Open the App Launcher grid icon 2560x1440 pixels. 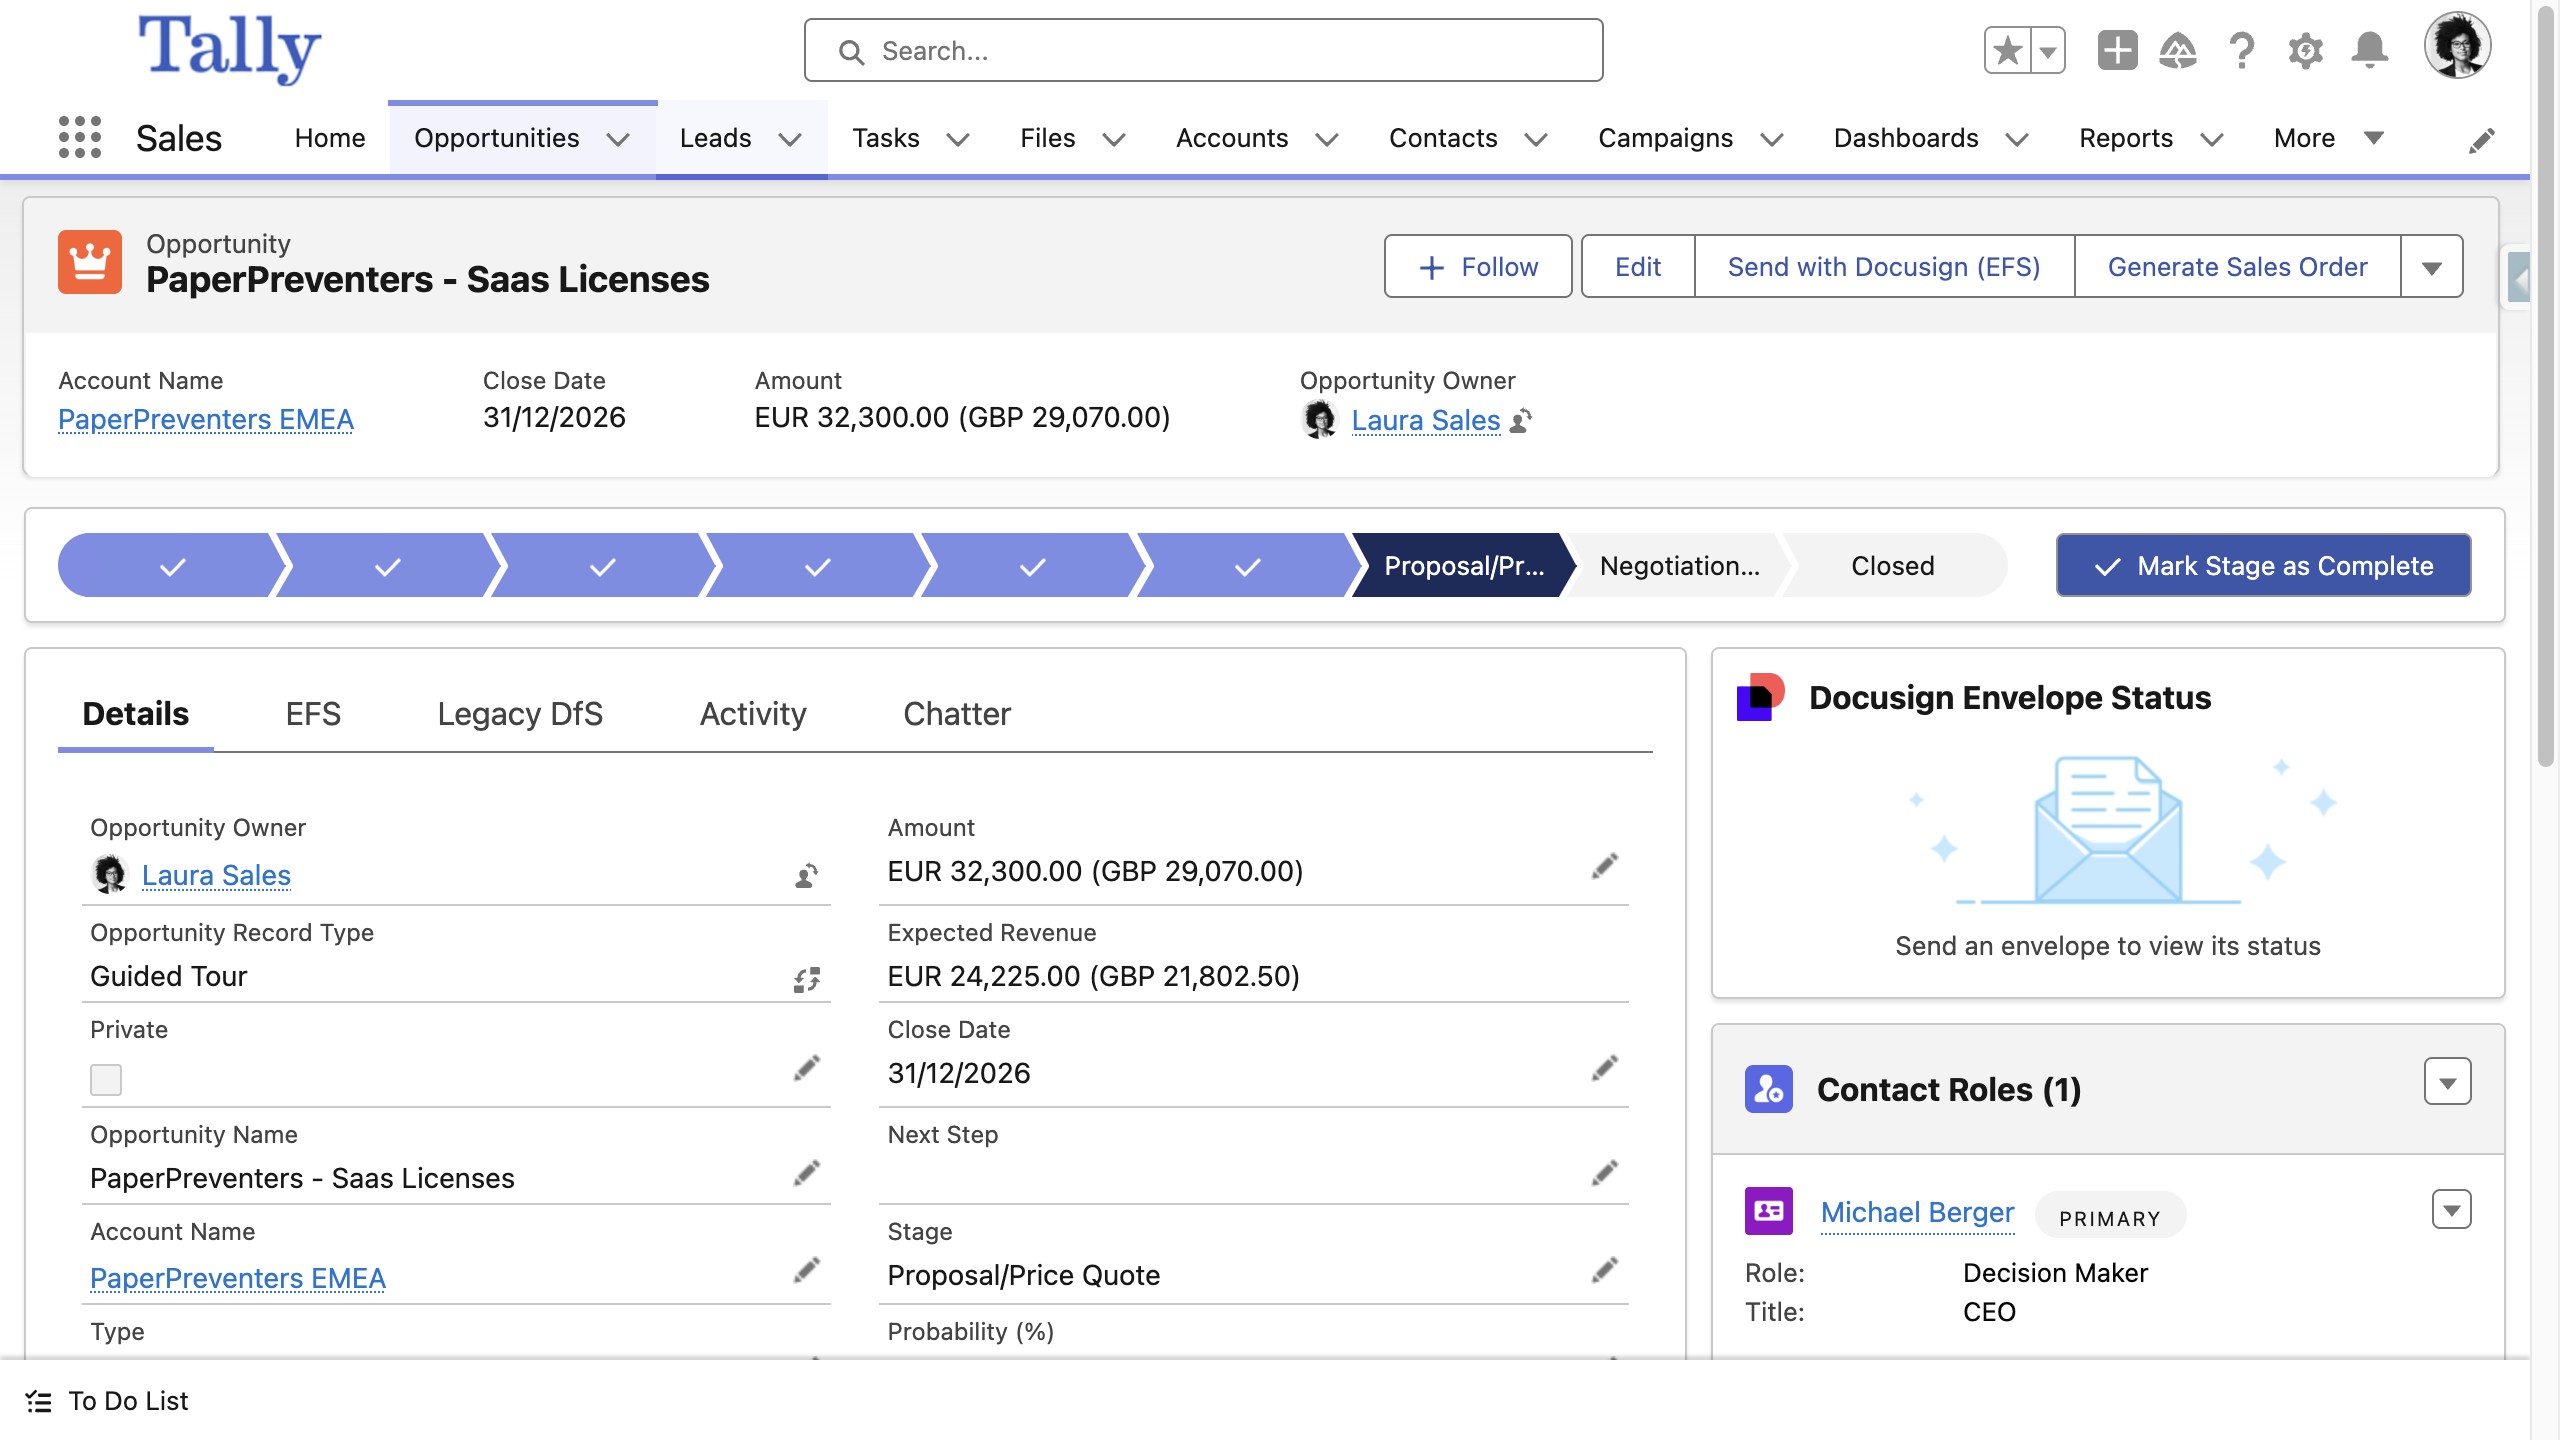(80, 137)
